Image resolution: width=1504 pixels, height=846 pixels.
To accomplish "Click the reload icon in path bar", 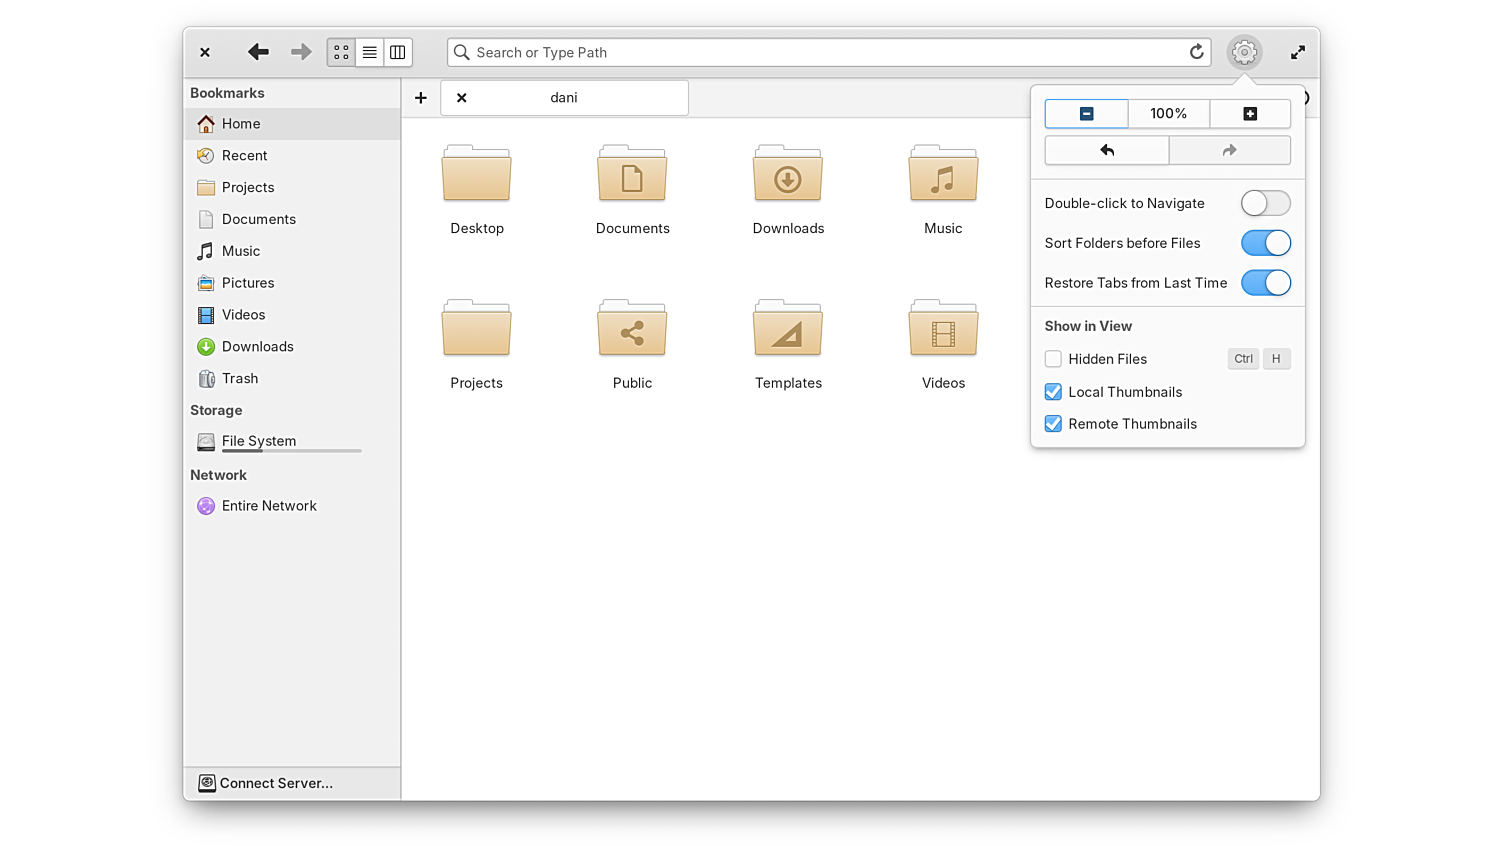I will click(1196, 52).
